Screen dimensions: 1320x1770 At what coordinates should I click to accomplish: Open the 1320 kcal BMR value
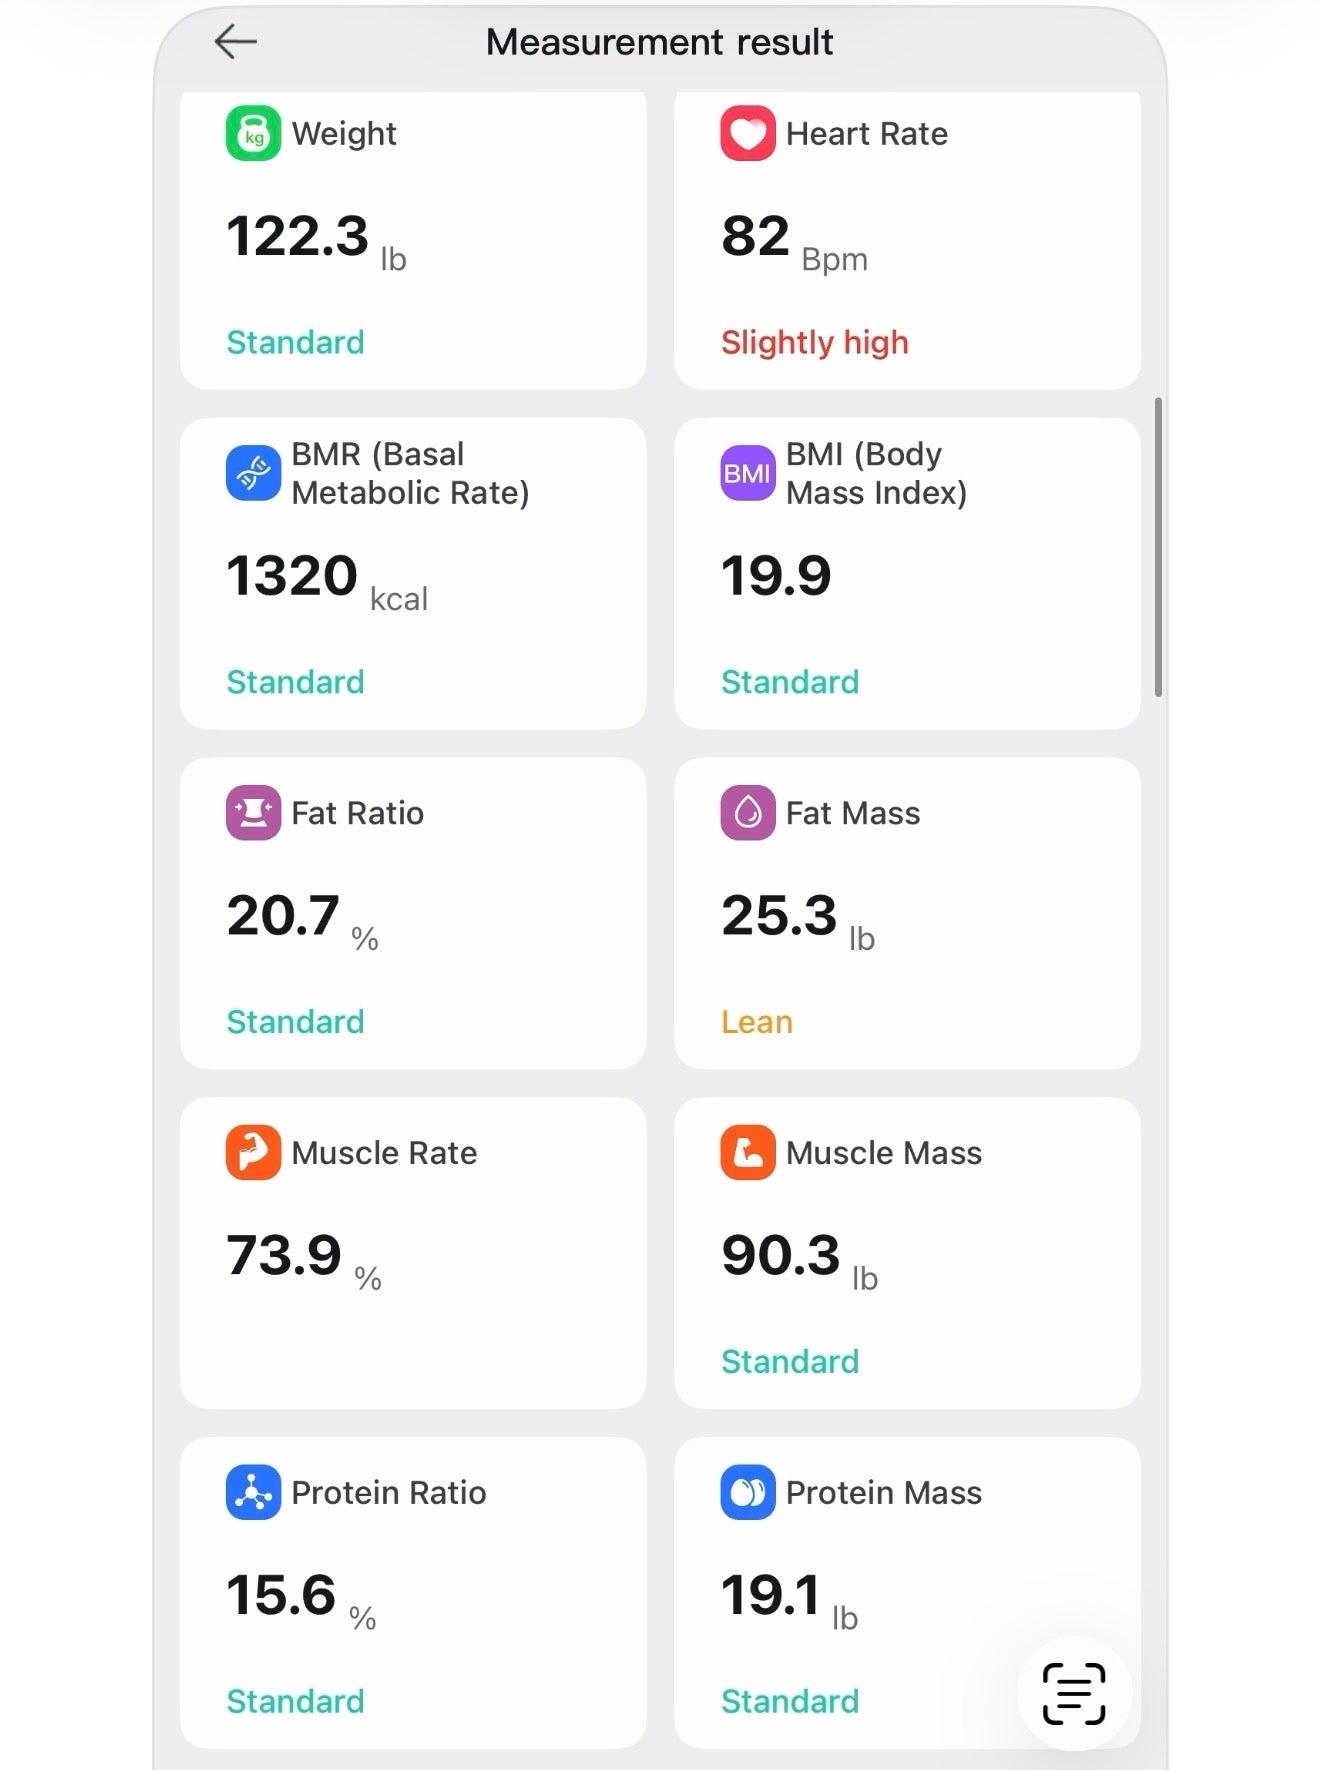coord(292,577)
